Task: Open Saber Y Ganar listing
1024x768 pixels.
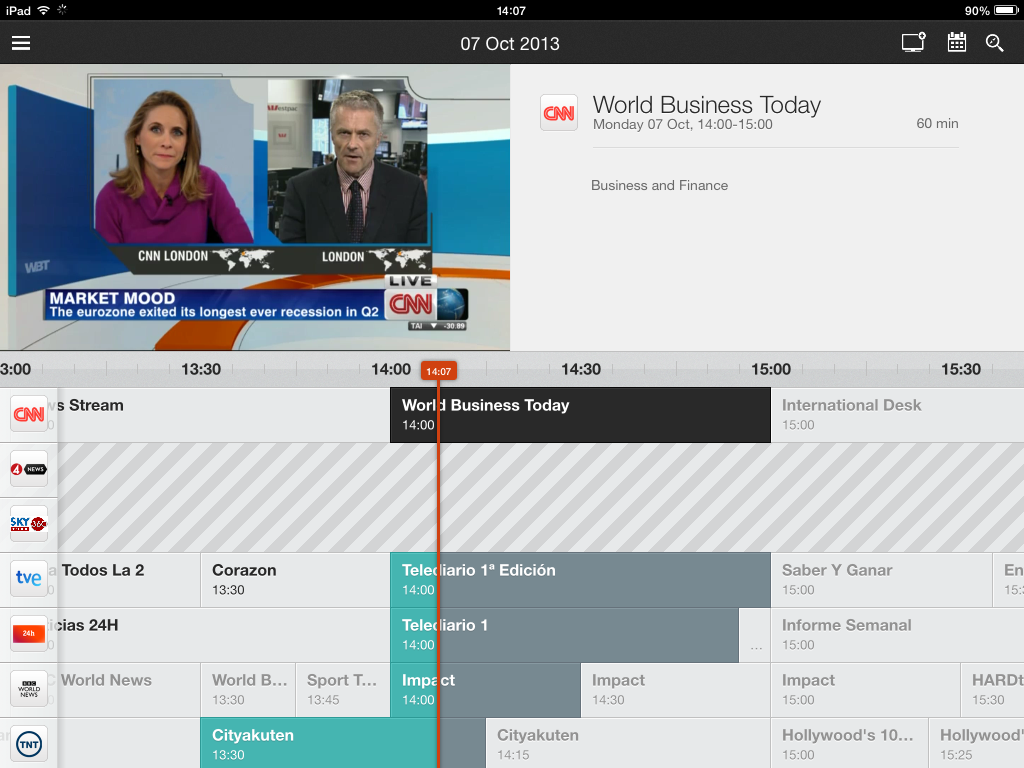Action: [882, 580]
